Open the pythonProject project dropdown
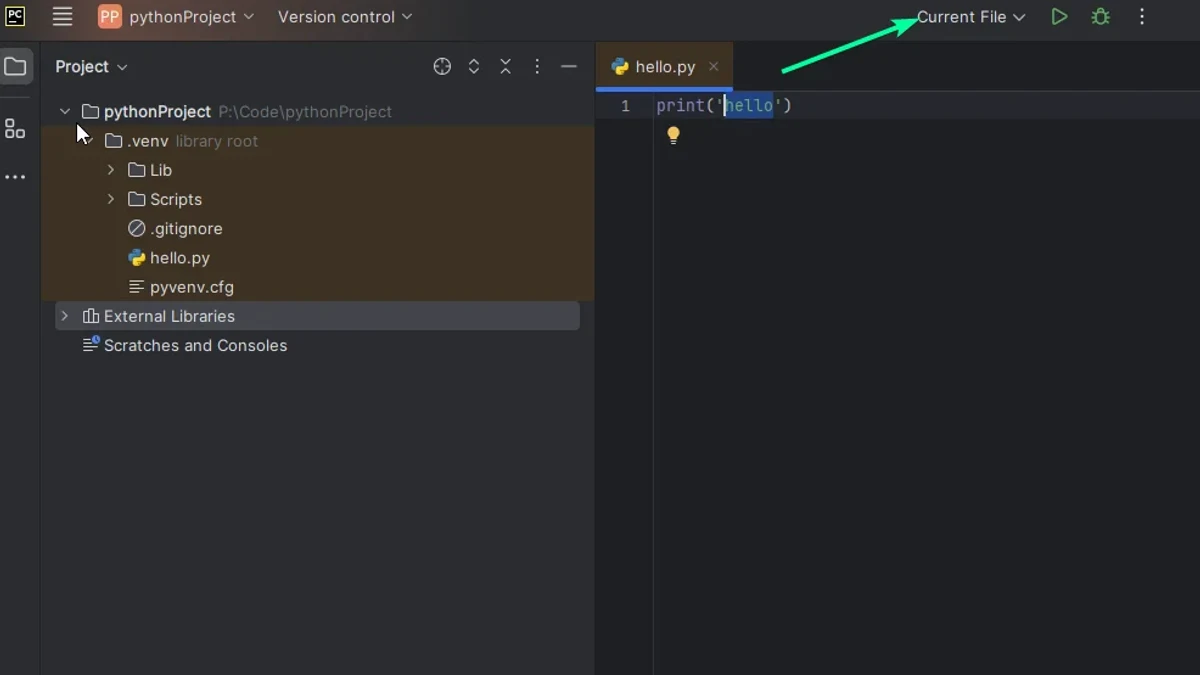Screen dimensions: 1200x675 (x=191, y=17)
